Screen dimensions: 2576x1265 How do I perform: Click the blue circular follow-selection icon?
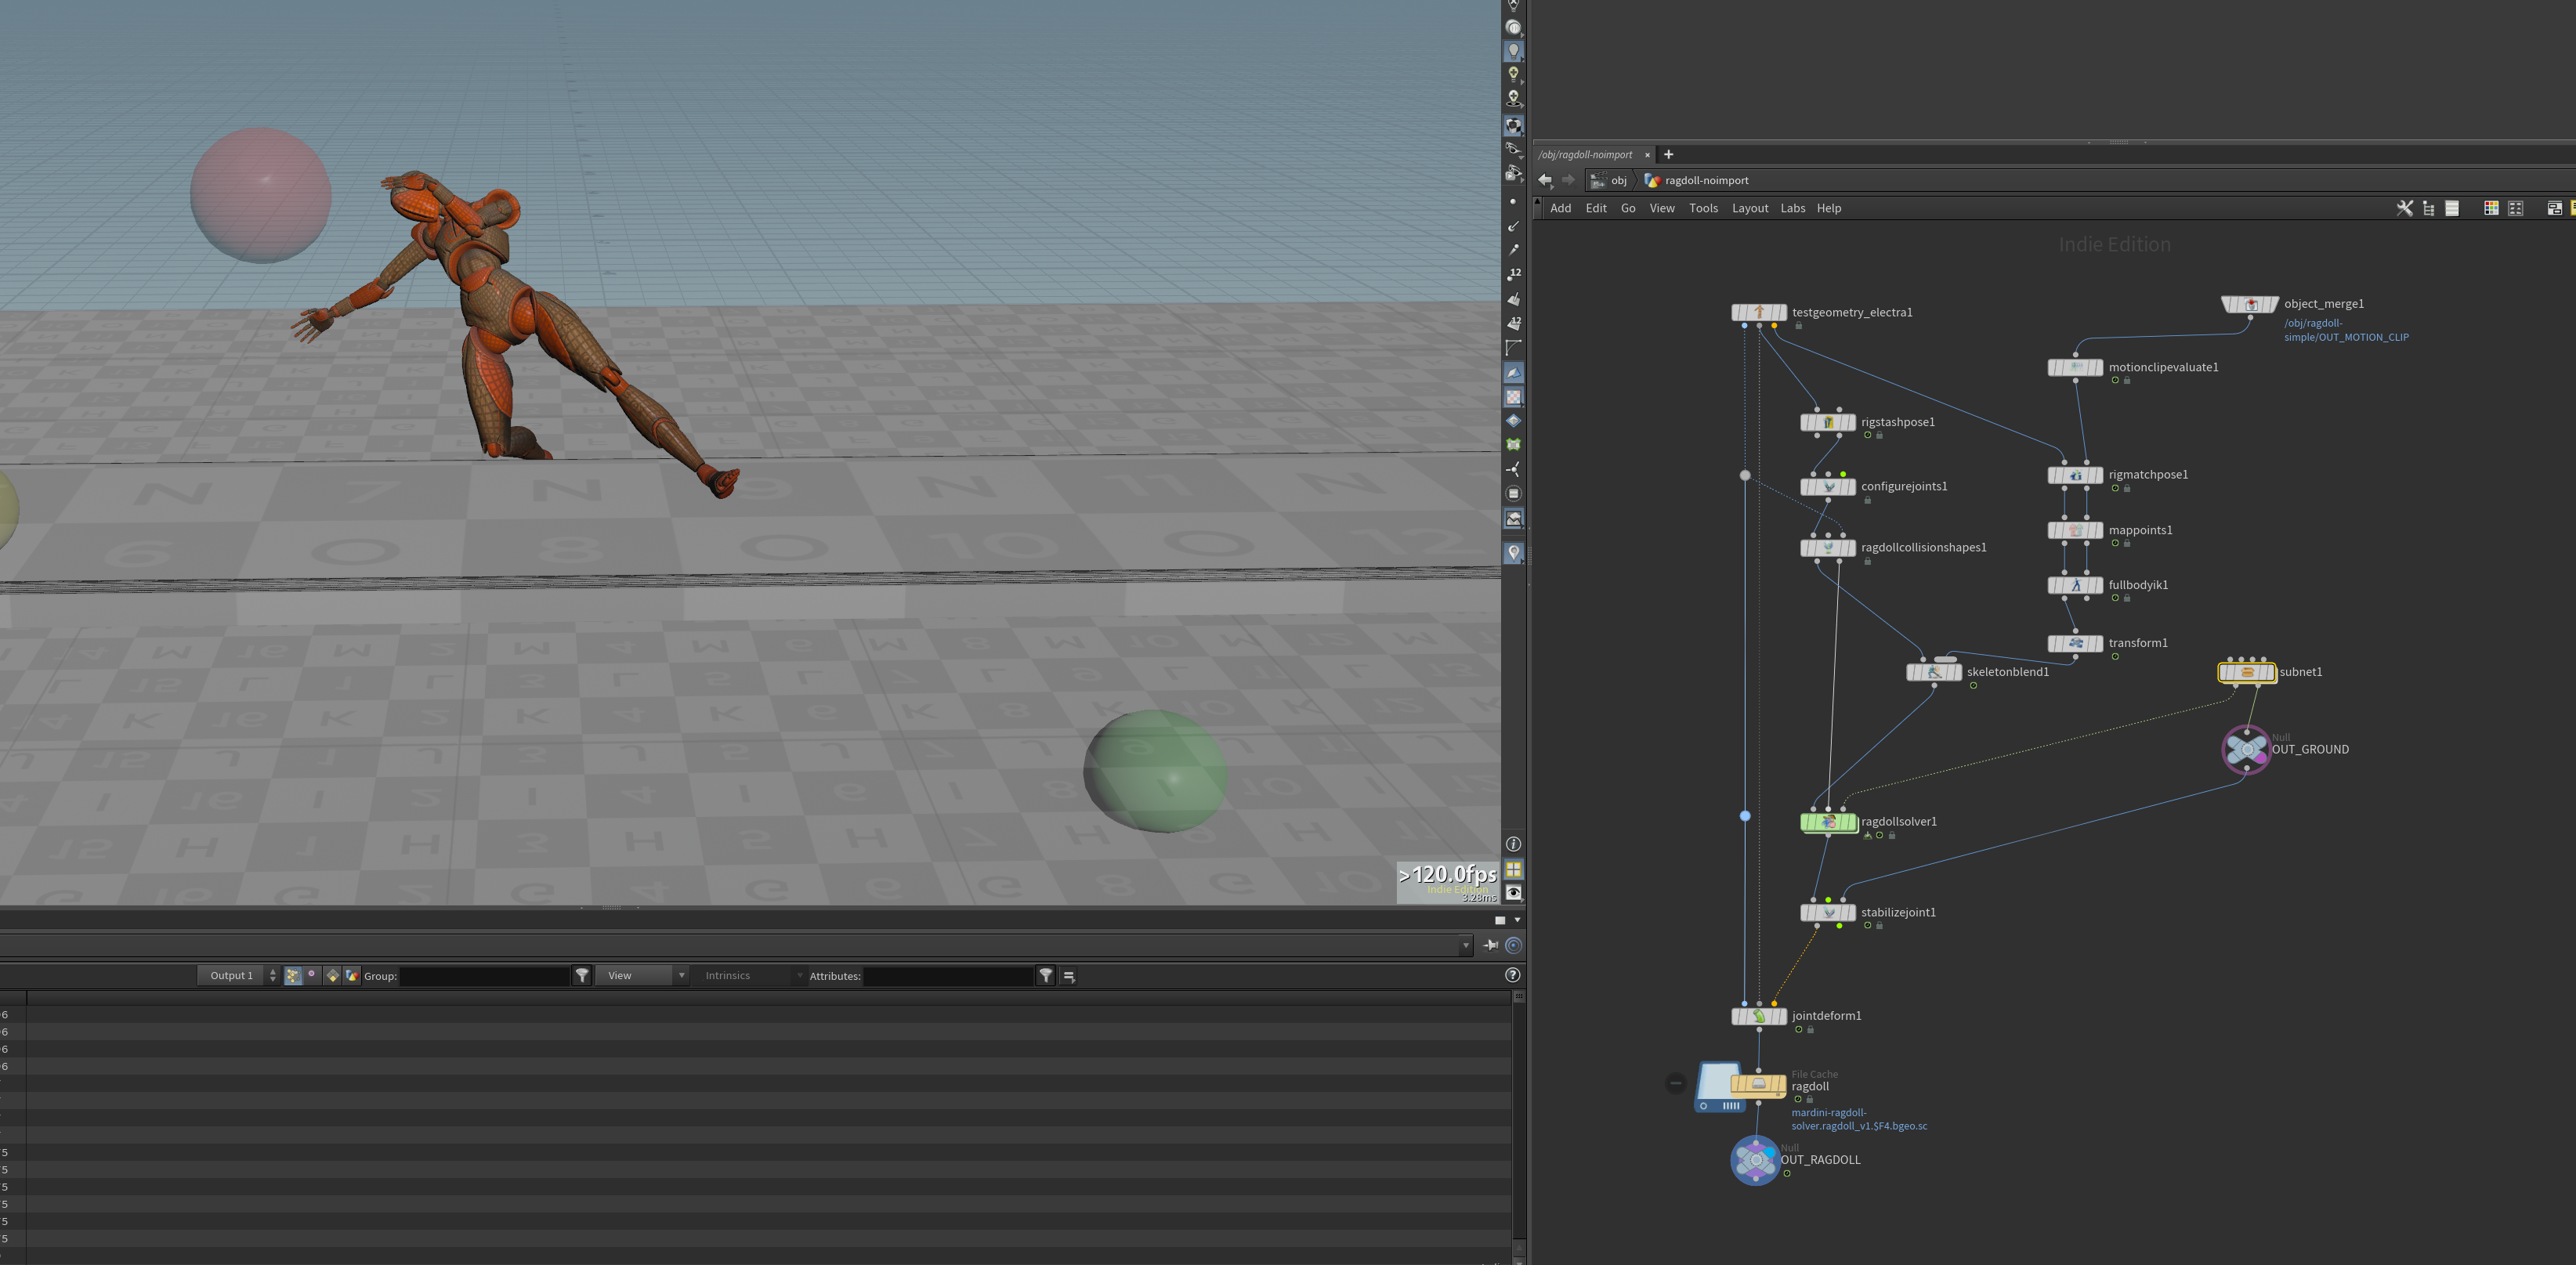tap(1514, 945)
